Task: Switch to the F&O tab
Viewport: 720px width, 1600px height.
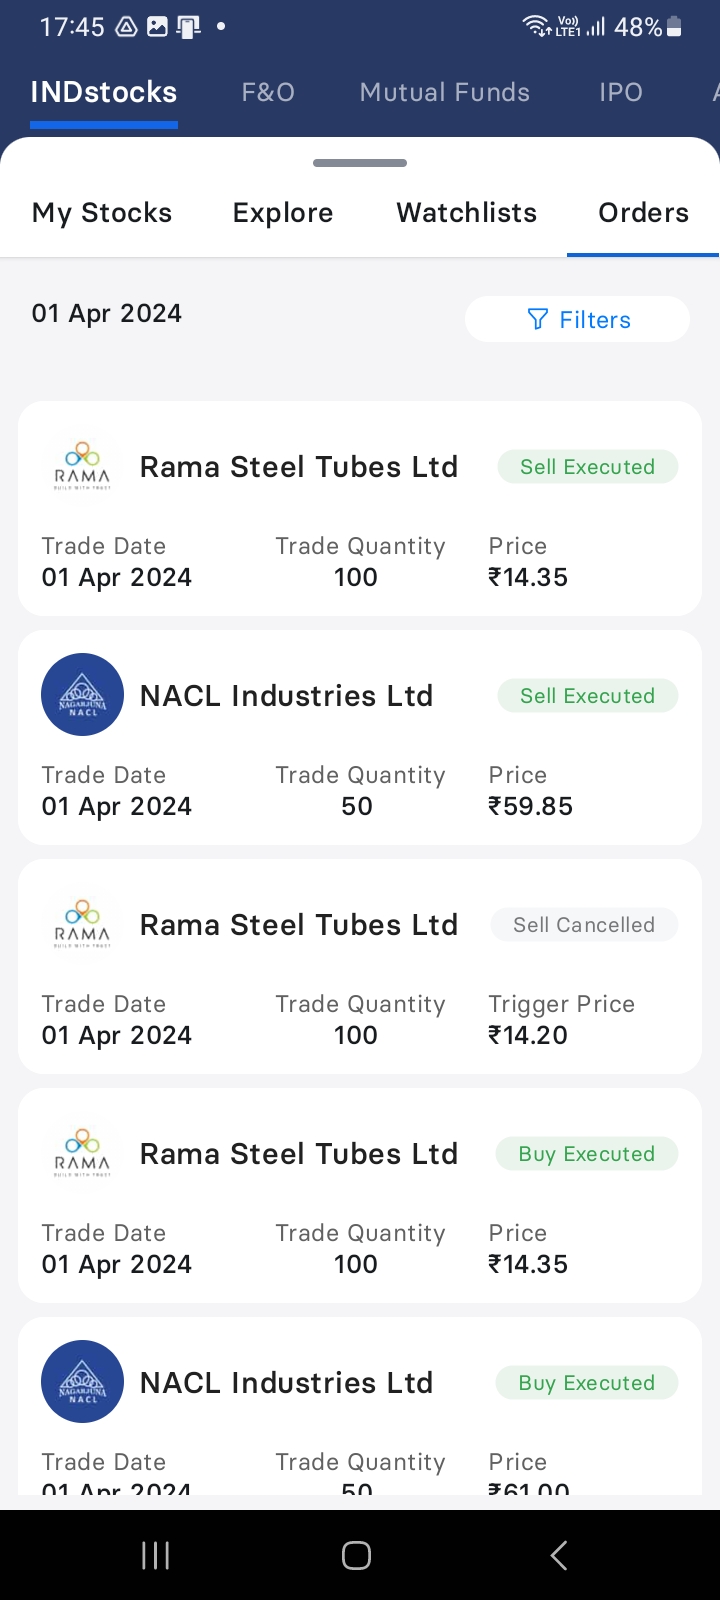Action: tap(268, 92)
